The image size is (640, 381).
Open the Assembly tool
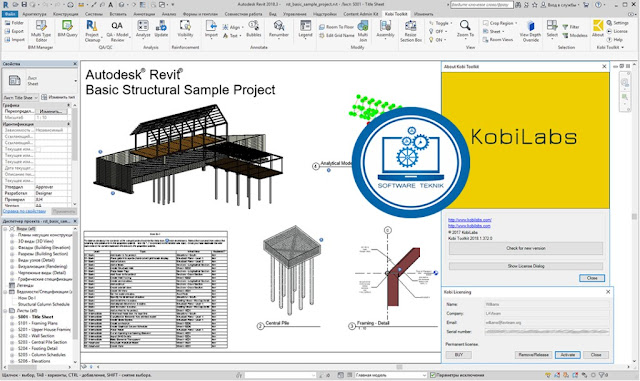pyautogui.click(x=385, y=29)
